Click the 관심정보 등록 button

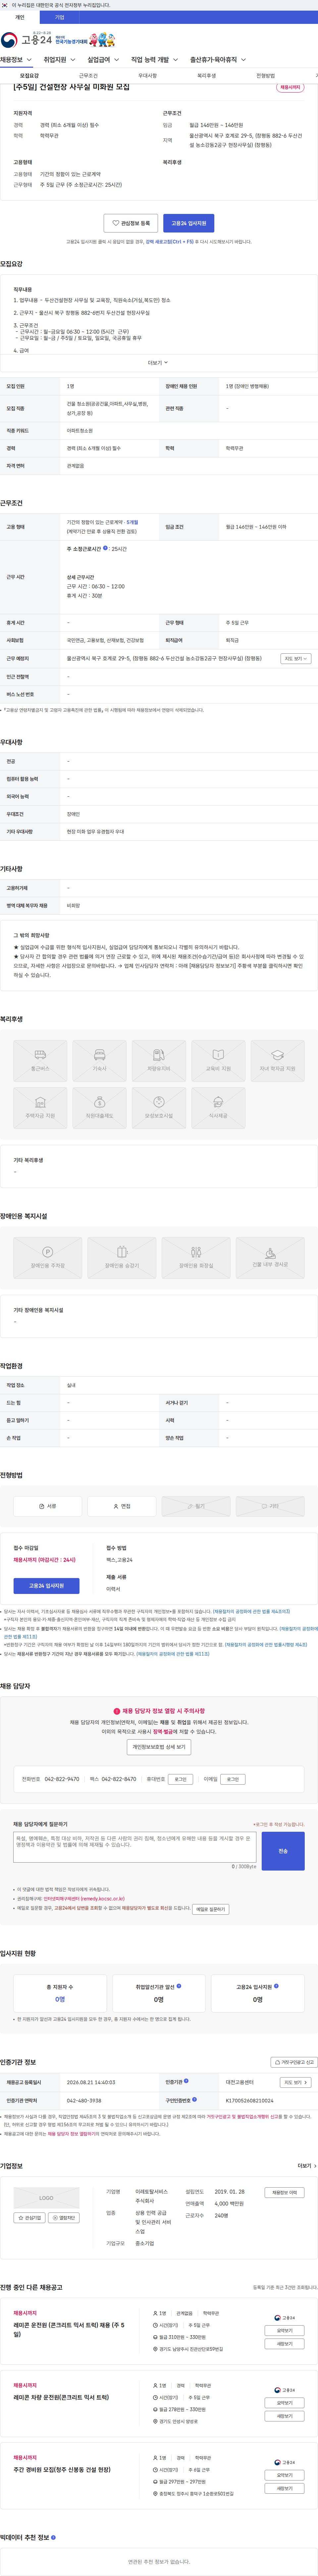coord(131,223)
